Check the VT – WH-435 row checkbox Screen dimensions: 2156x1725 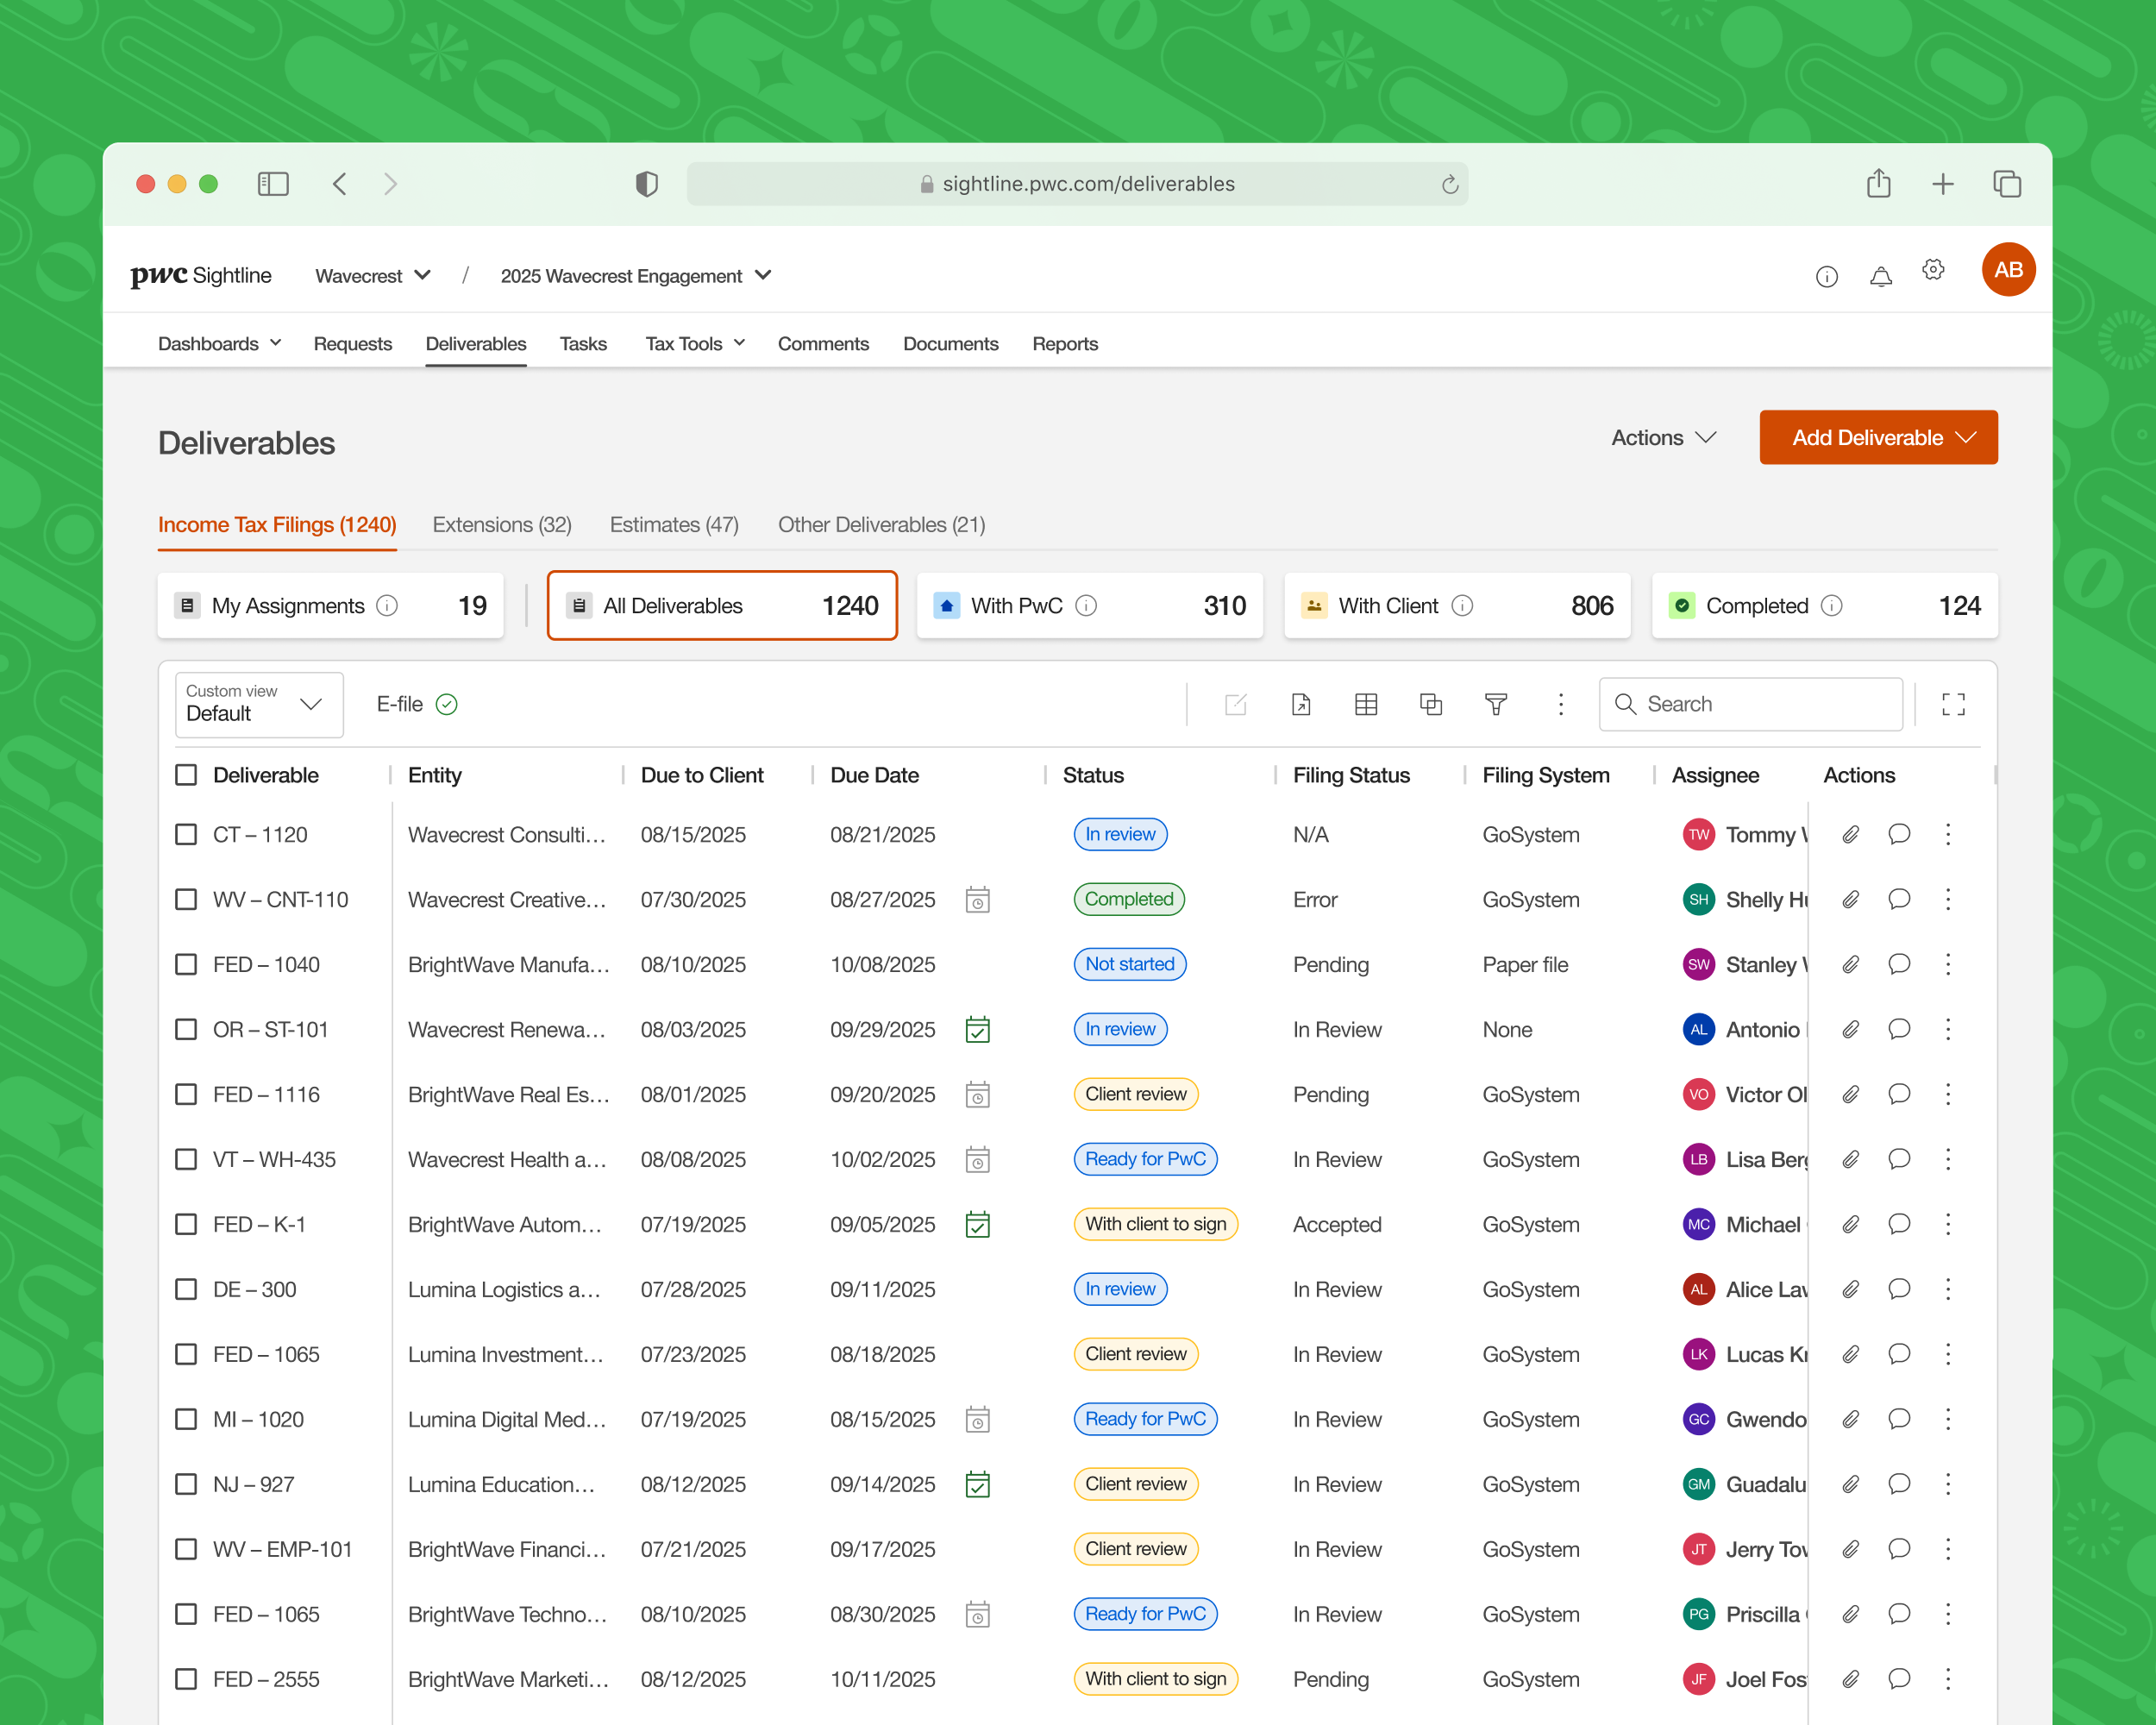(x=186, y=1159)
